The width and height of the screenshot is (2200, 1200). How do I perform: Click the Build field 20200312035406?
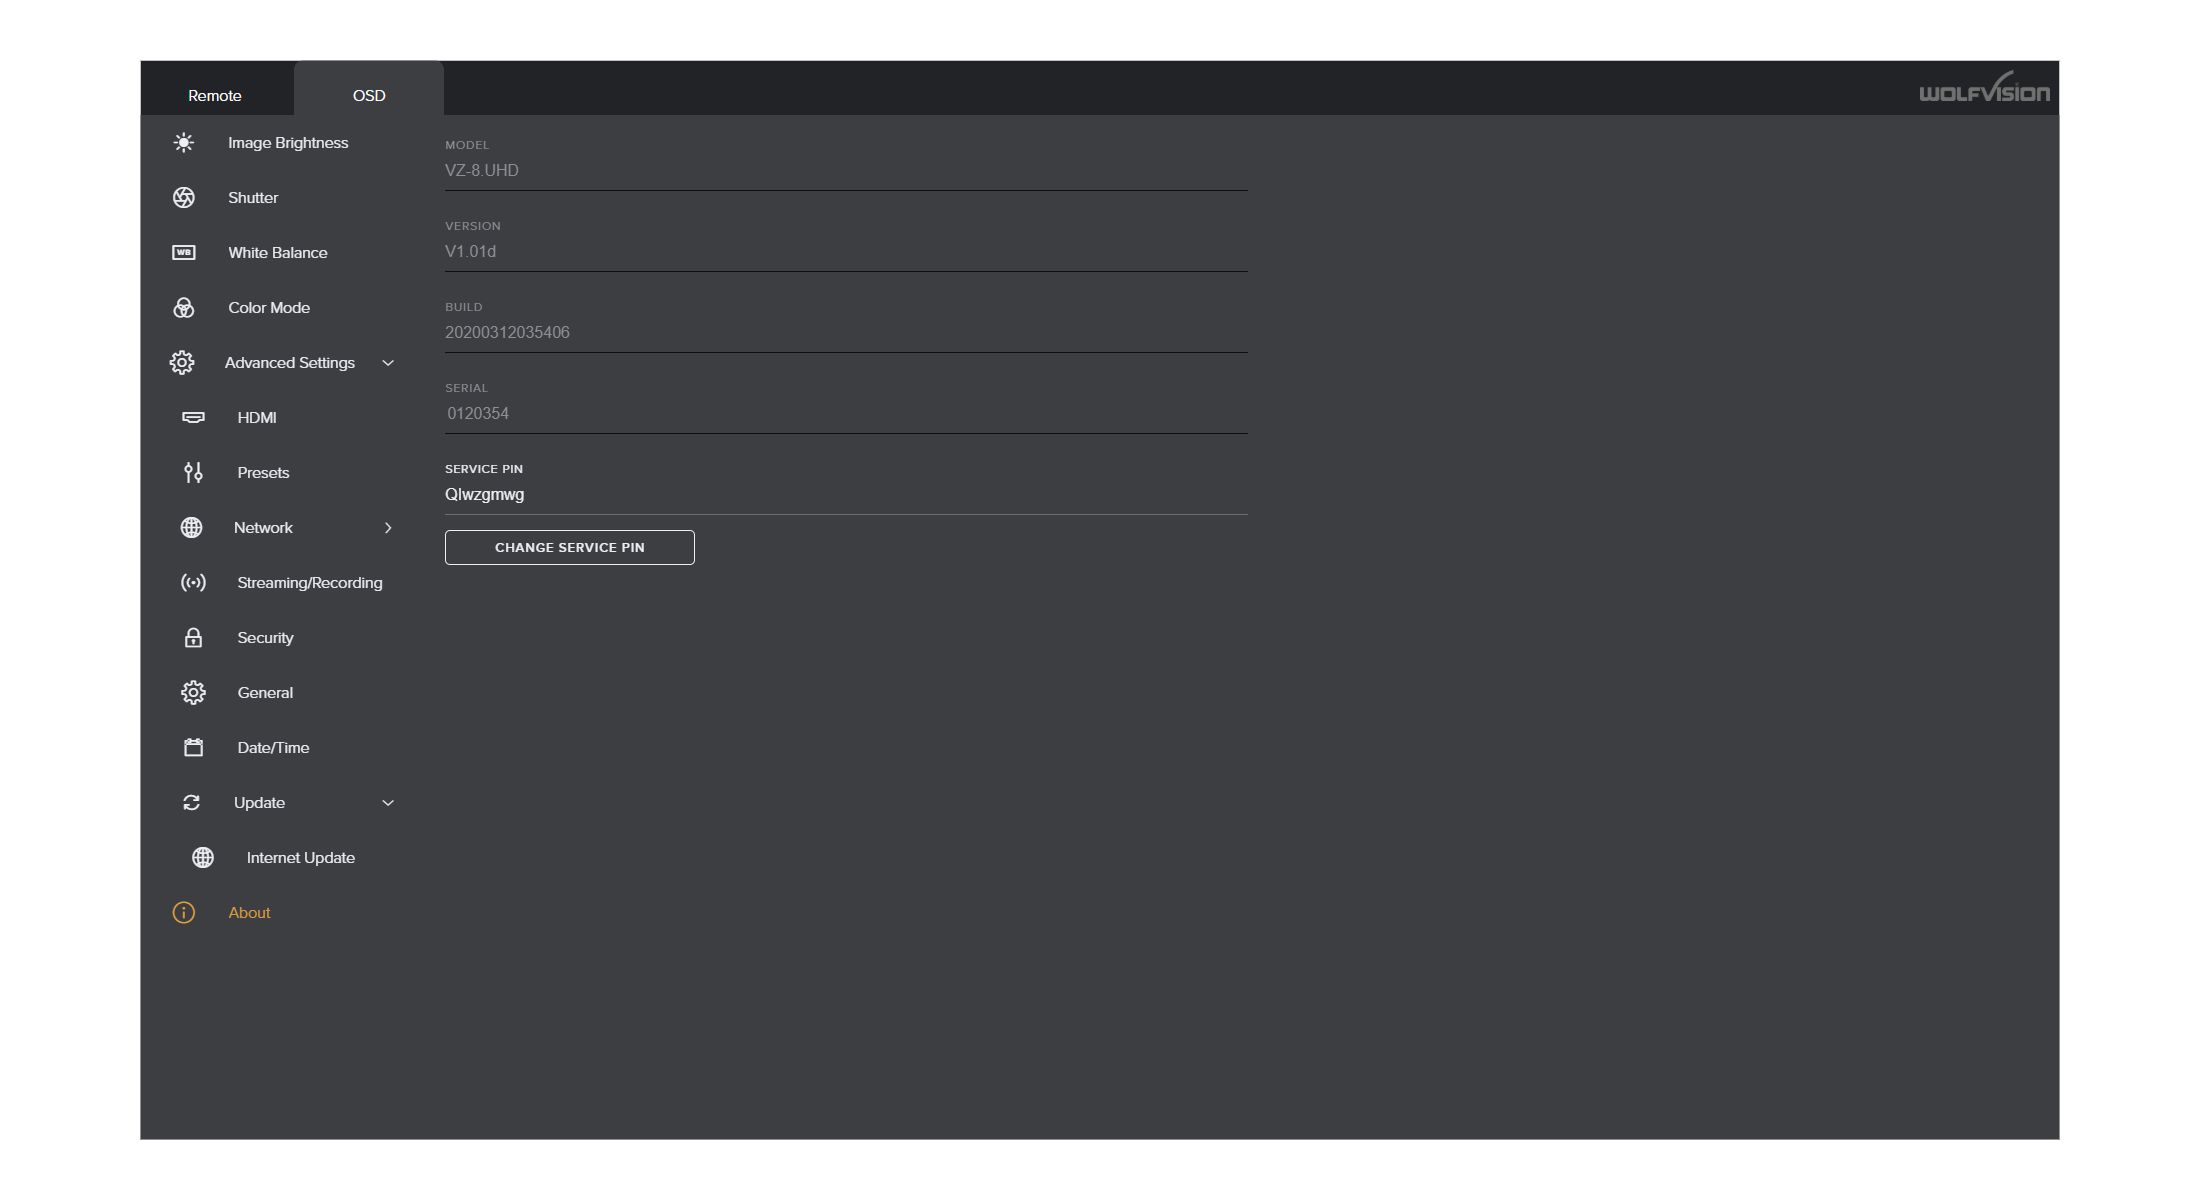(x=846, y=333)
